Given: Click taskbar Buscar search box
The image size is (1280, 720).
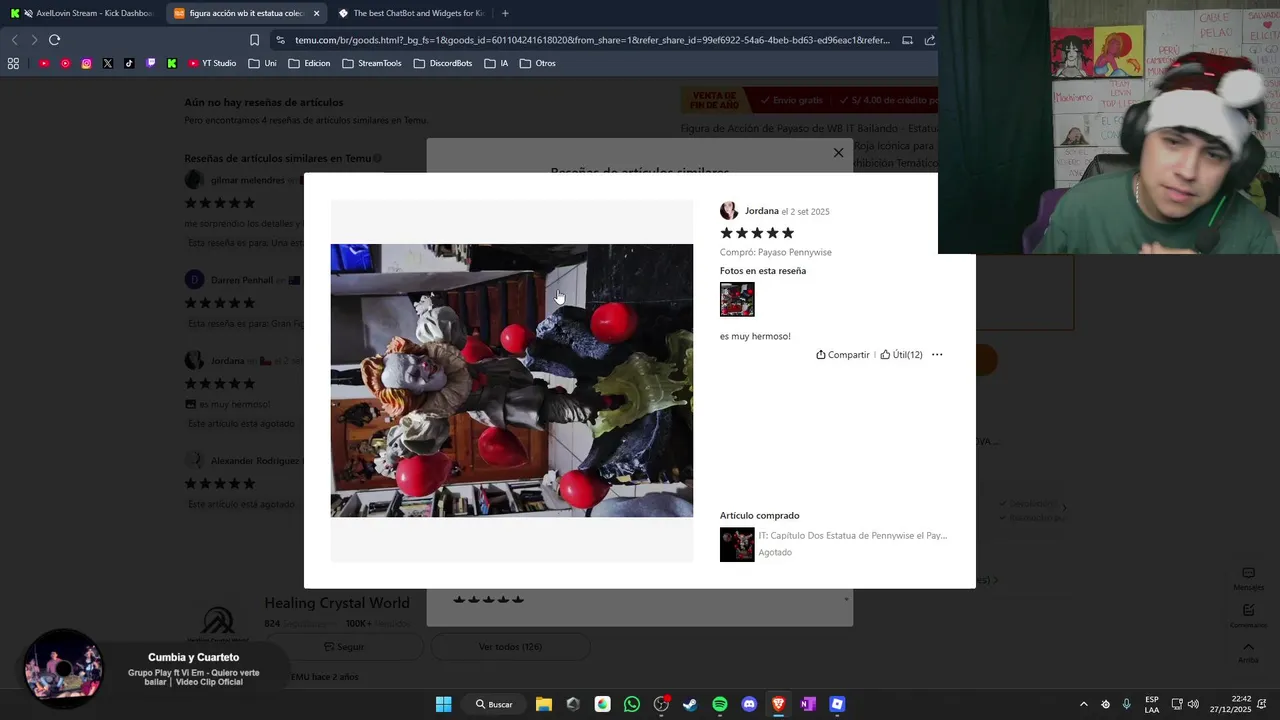Looking at the screenshot, I should 493,704.
